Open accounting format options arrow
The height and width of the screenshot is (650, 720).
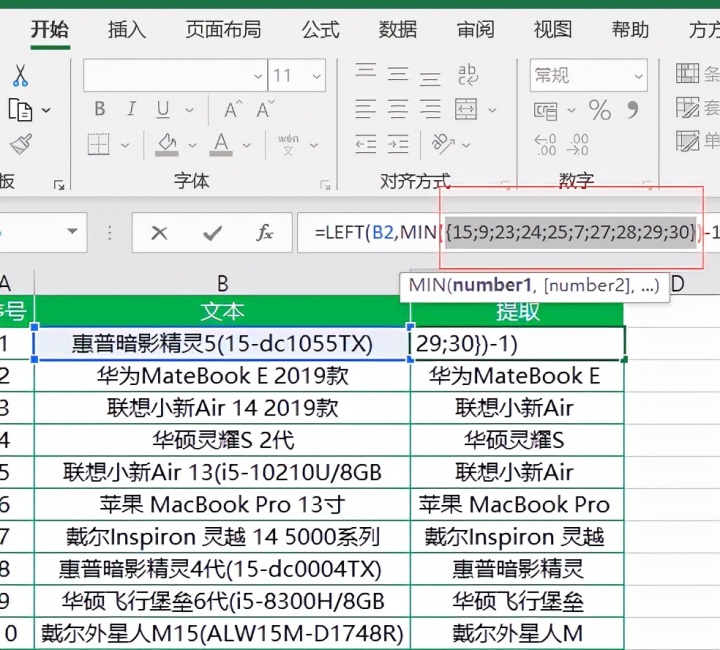point(571,110)
